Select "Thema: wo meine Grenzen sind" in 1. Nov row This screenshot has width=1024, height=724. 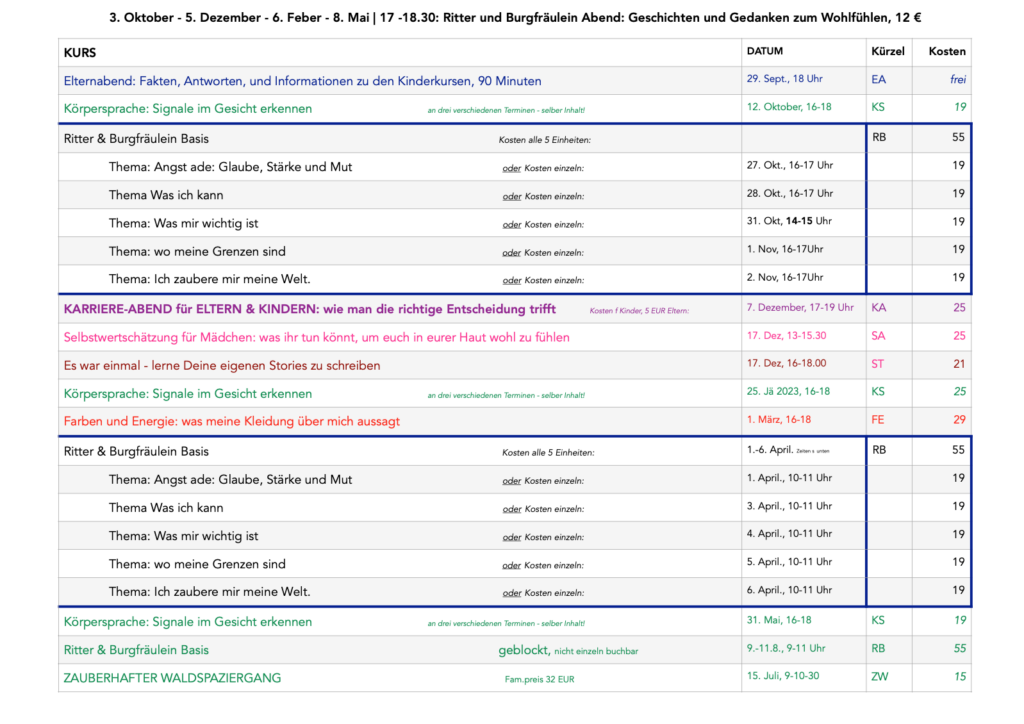(x=197, y=251)
